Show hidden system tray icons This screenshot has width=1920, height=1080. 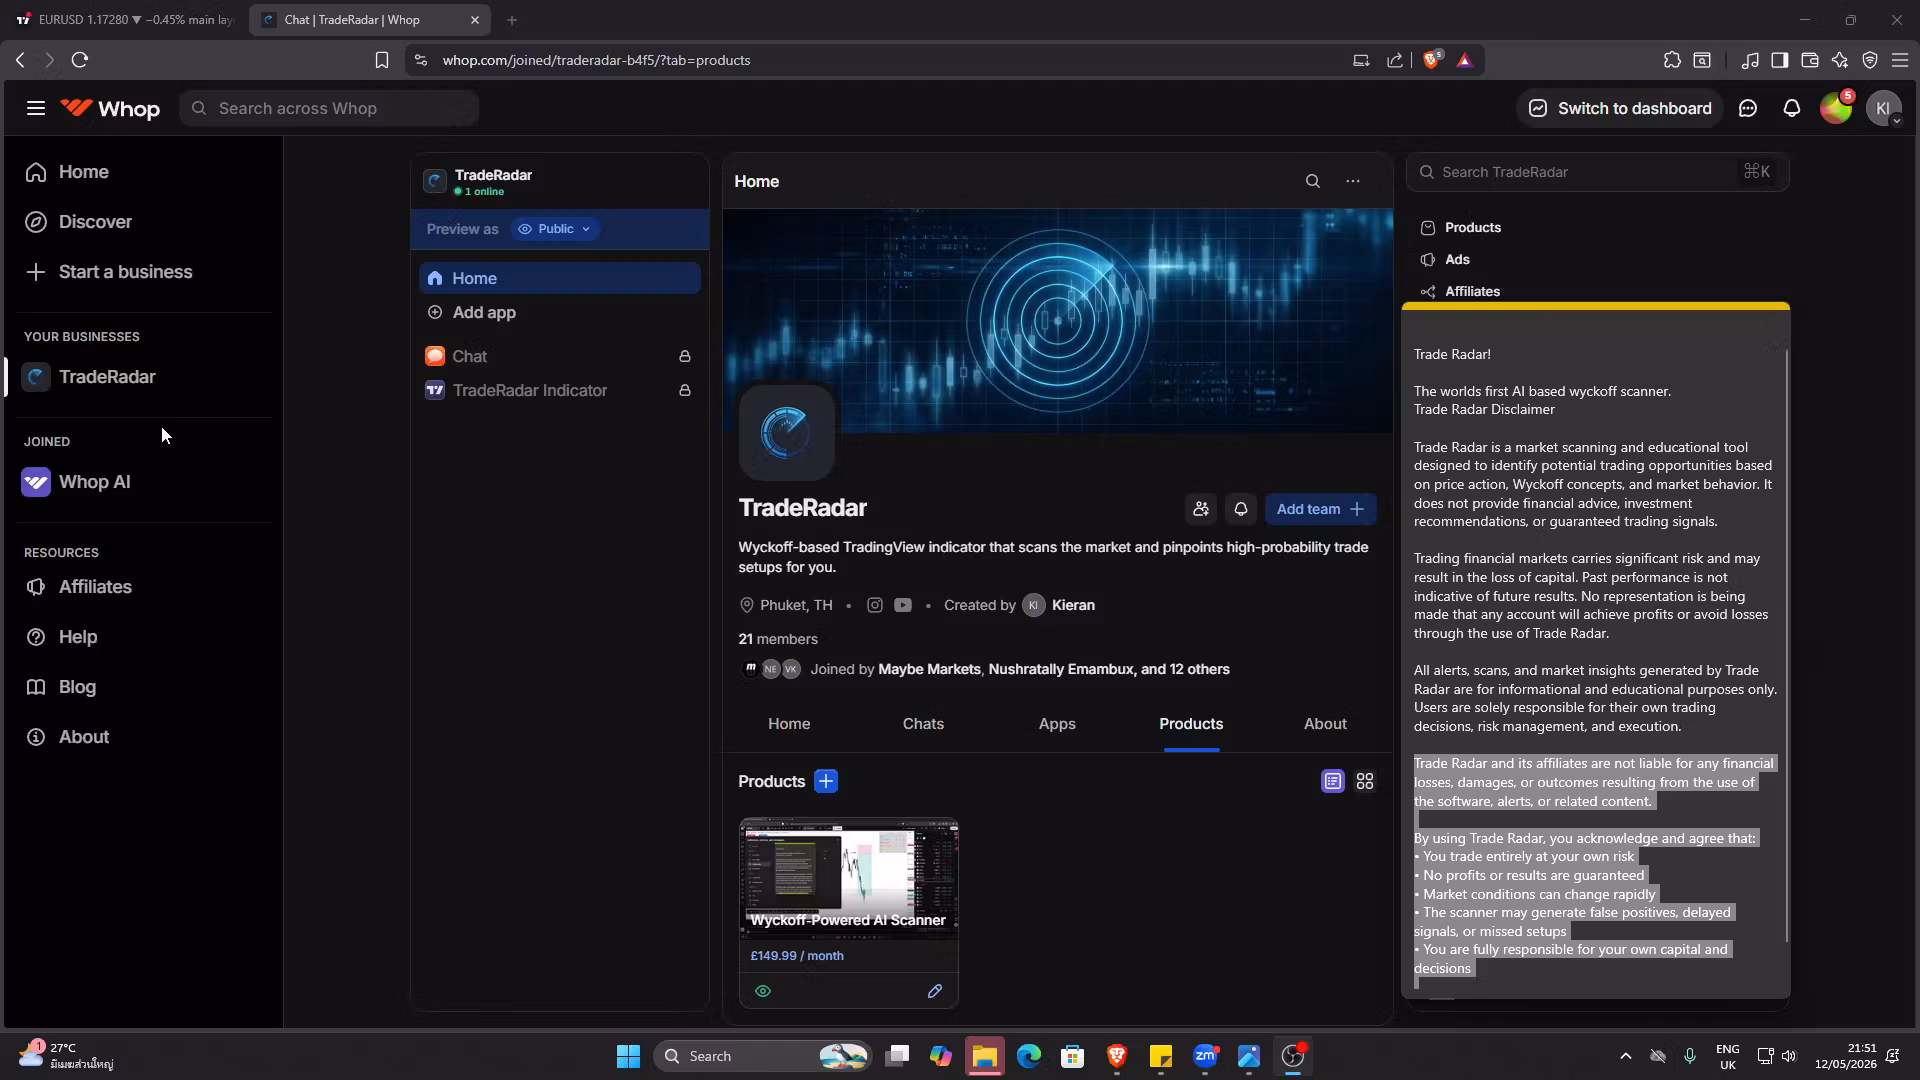pyautogui.click(x=1626, y=1056)
